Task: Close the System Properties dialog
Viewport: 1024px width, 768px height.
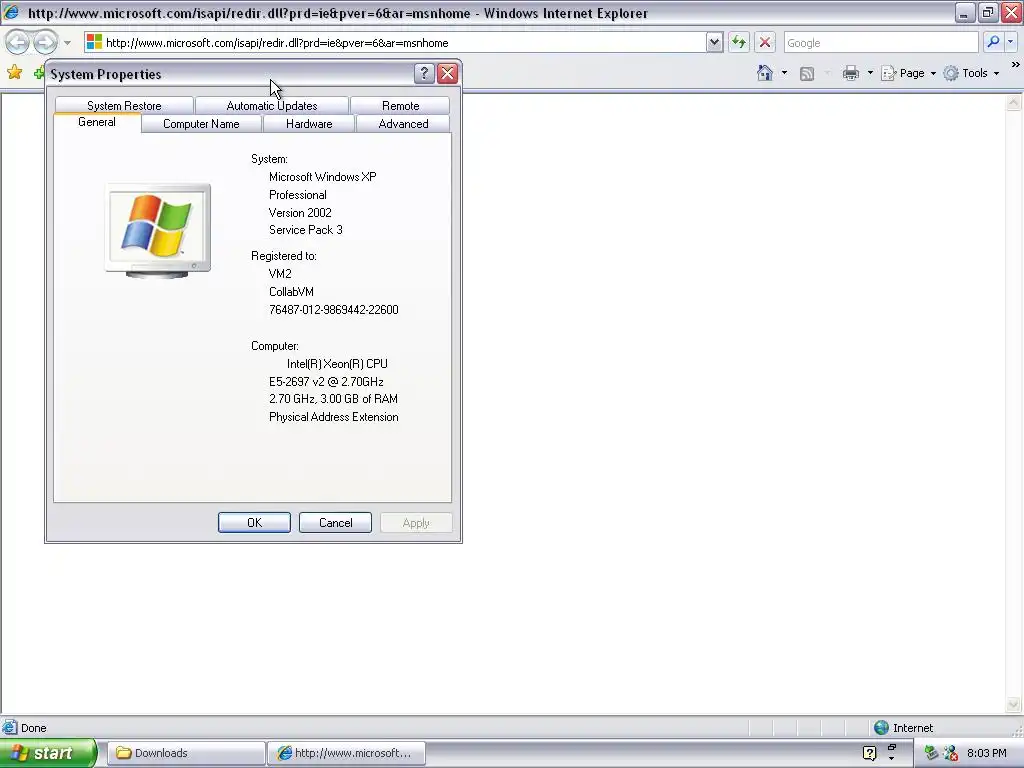Action: coord(447,74)
